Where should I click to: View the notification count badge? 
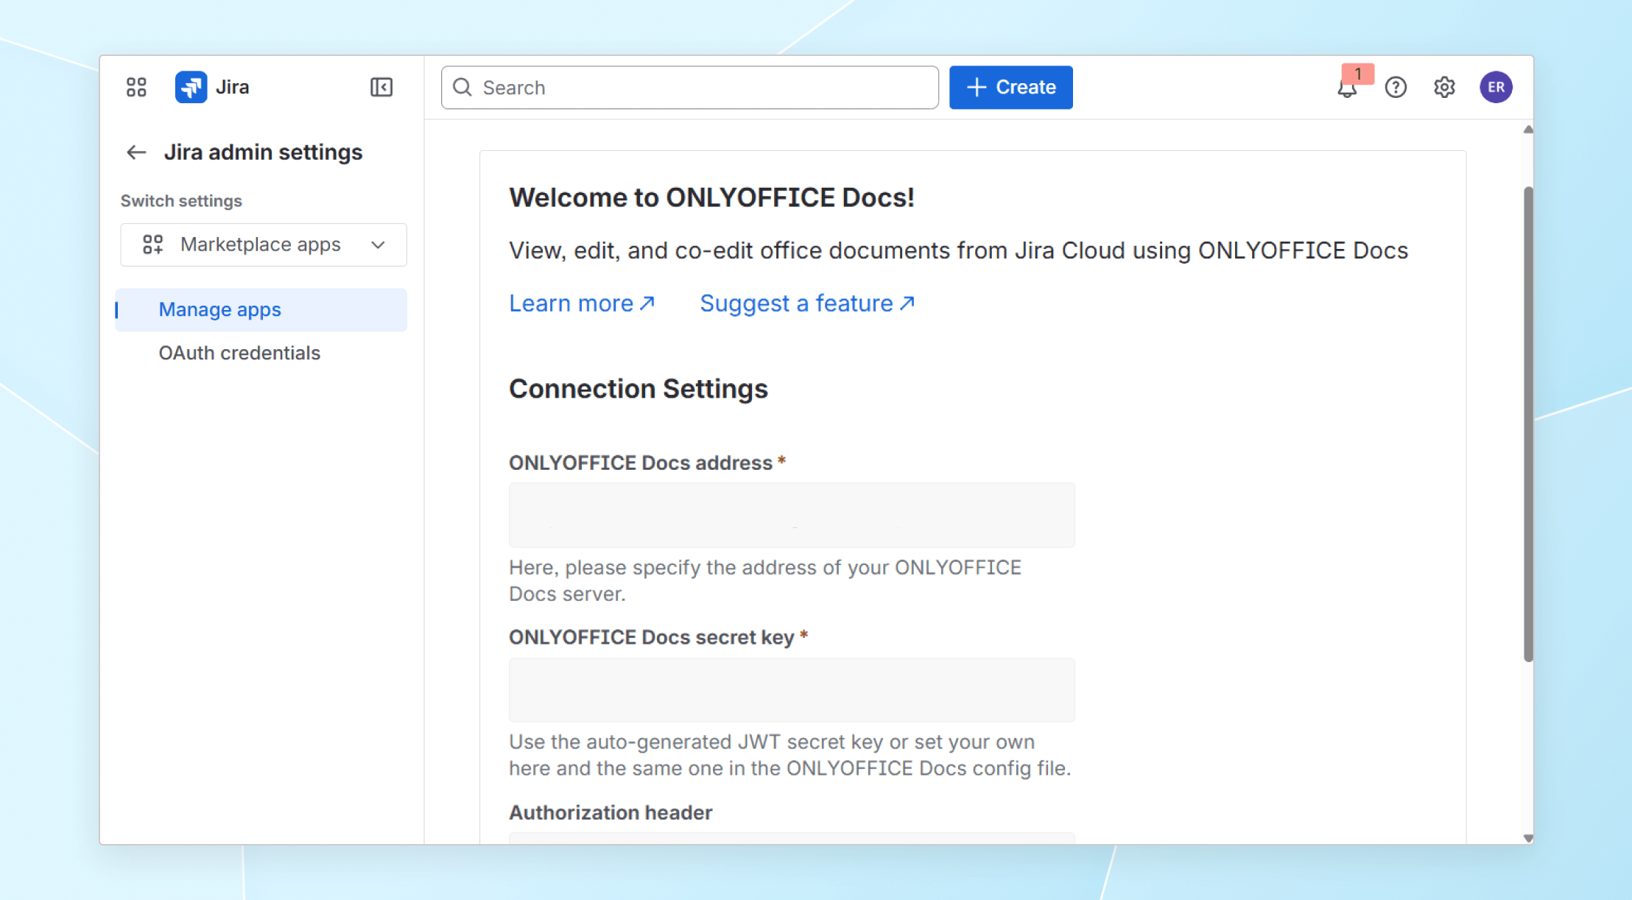click(x=1358, y=74)
